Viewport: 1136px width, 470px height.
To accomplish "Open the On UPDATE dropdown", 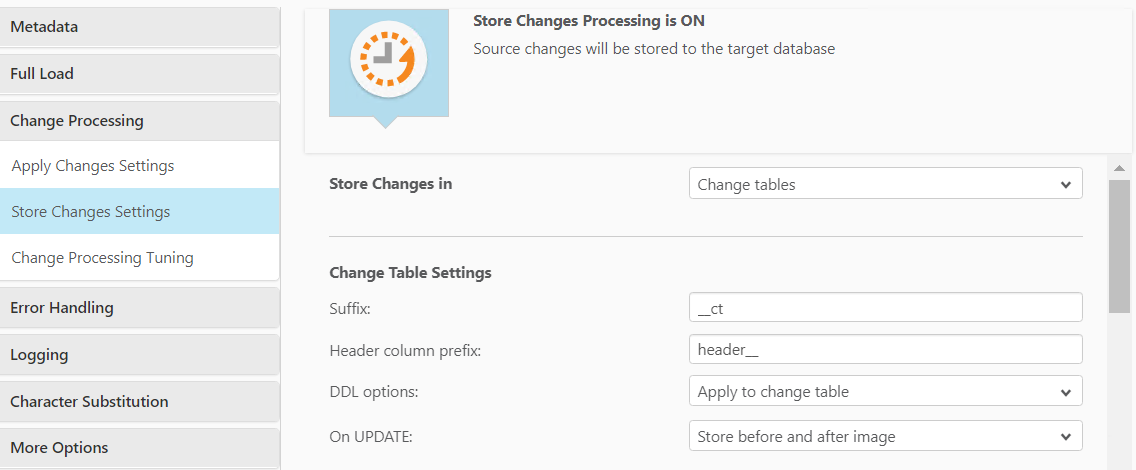I will 885,437.
